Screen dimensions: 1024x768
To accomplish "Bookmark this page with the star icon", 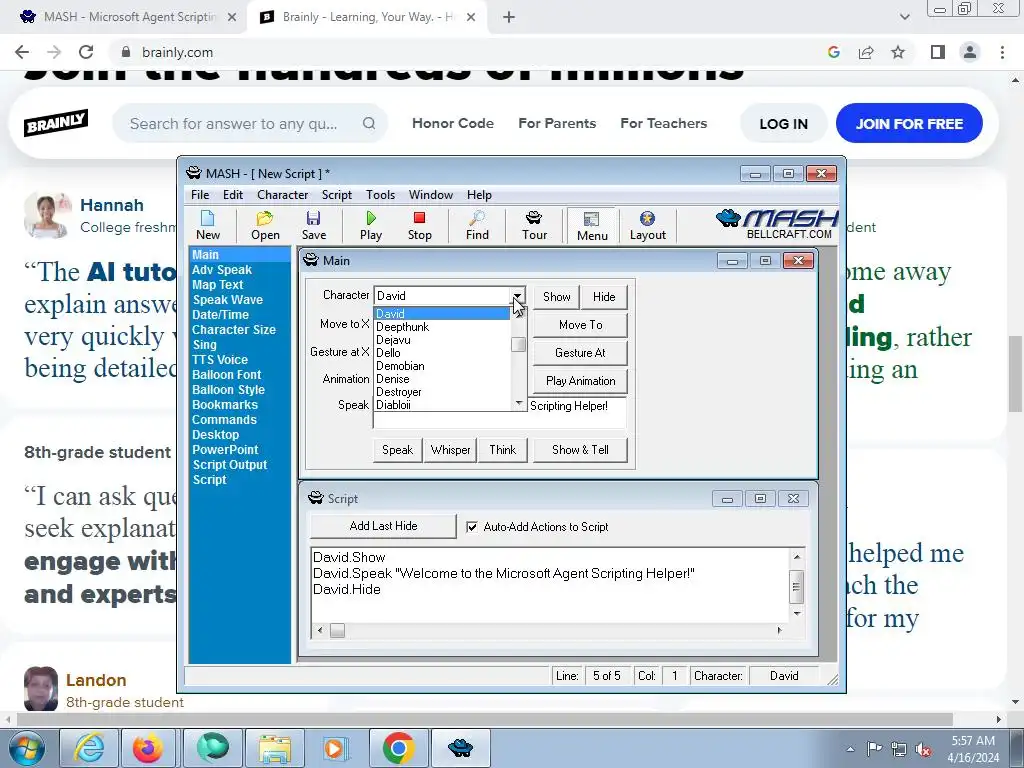I will pyautogui.click(x=898, y=52).
